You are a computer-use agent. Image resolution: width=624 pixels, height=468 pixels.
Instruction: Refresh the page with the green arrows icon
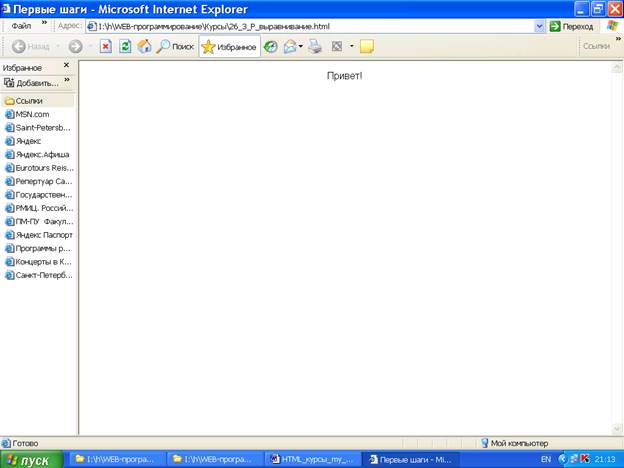pos(125,47)
